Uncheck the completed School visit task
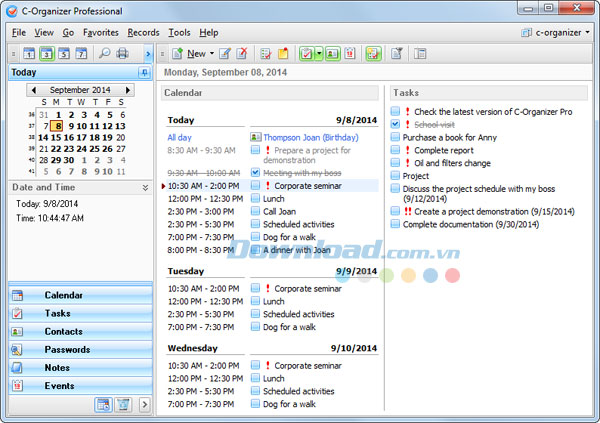600x423 pixels. [396, 124]
